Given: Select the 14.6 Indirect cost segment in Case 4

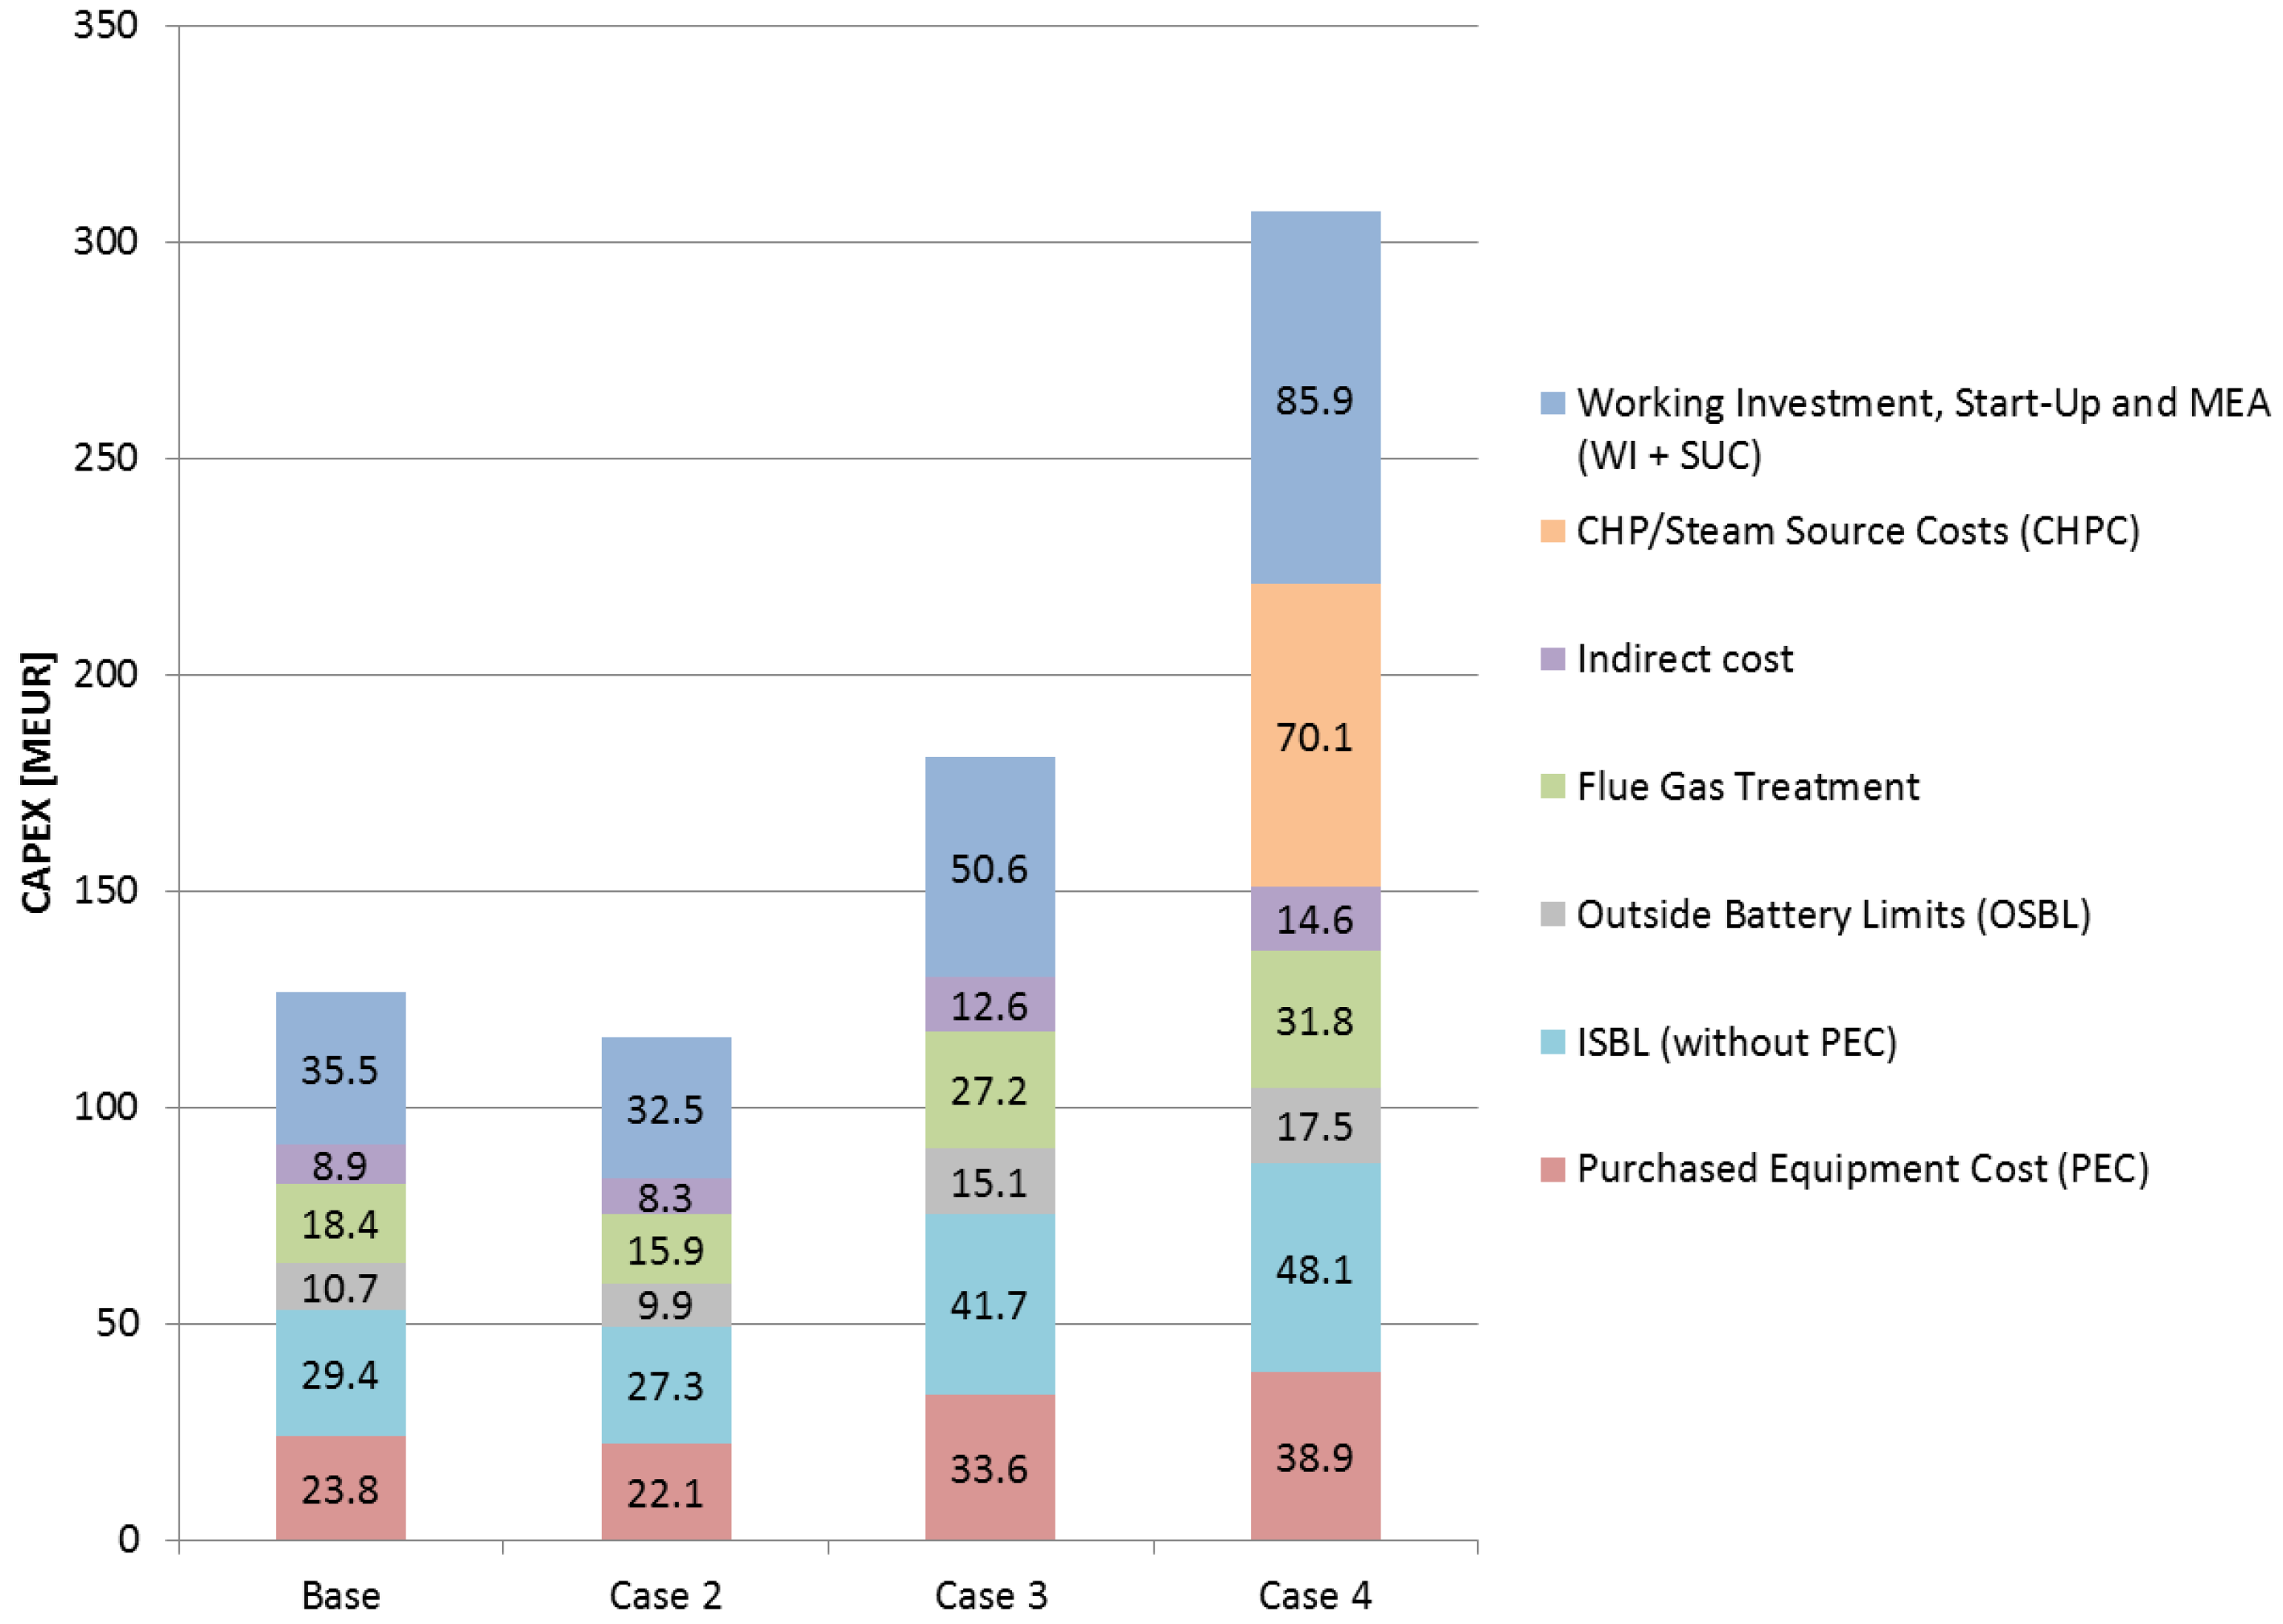Looking at the screenshot, I should pyautogui.click(x=1314, y=919).
